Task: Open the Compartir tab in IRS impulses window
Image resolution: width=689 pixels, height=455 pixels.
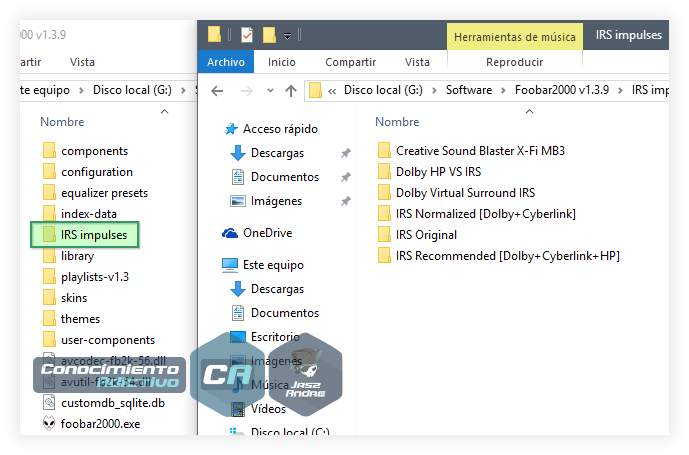Action: pos(350,62)
